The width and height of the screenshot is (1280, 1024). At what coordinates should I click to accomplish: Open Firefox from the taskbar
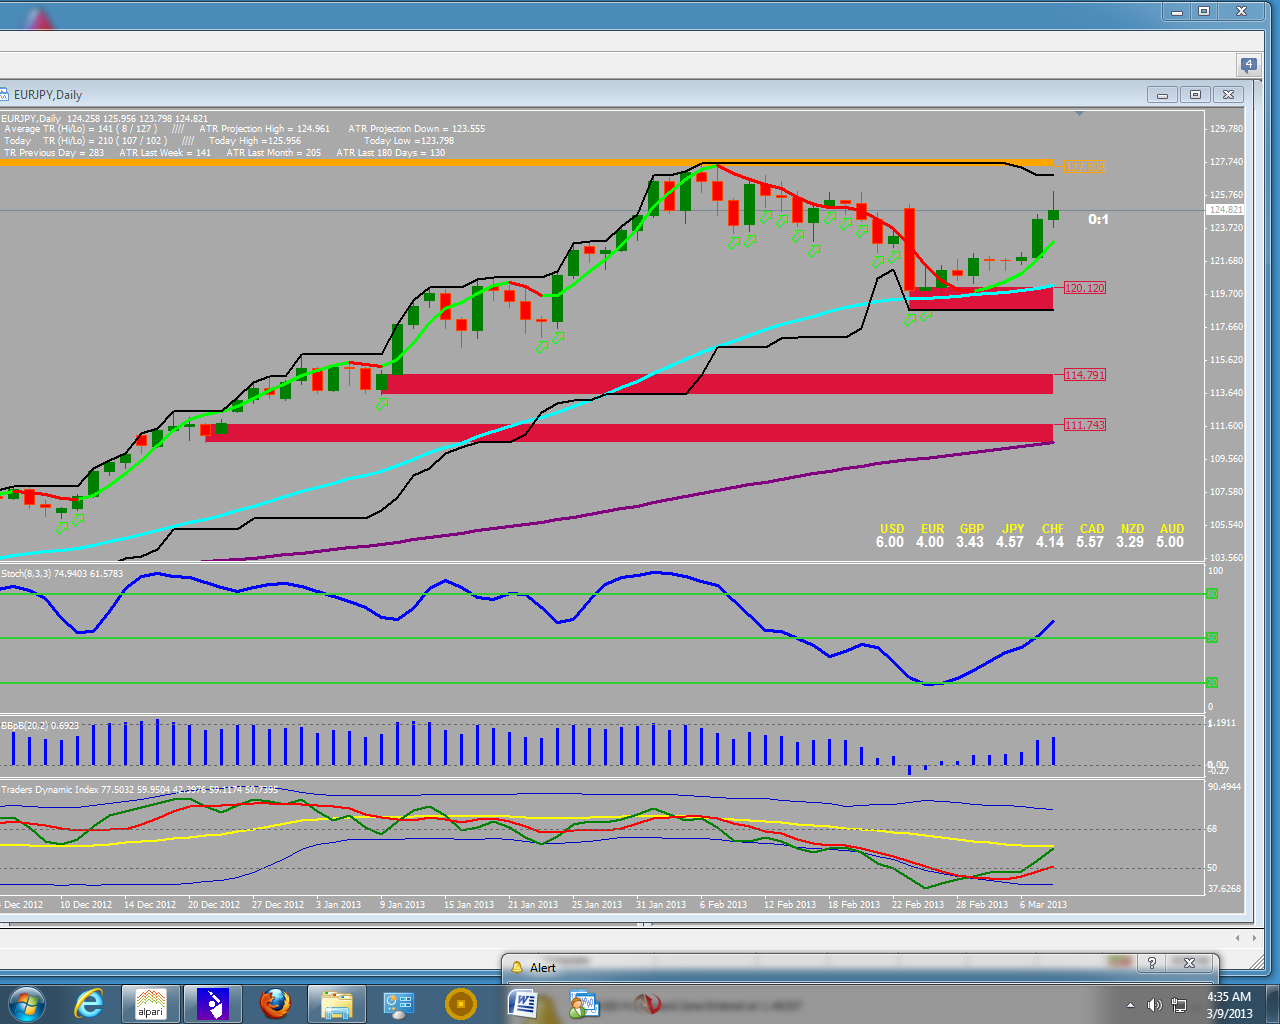coord(275,1003)
